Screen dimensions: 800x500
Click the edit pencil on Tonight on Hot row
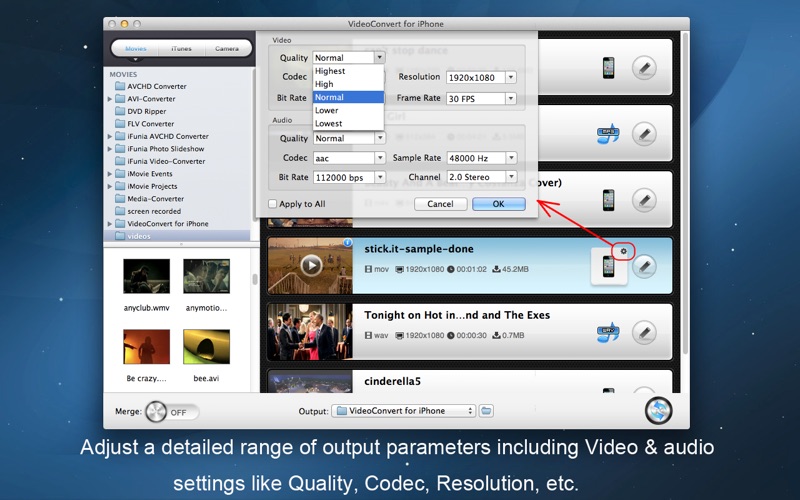click(x=644, y=332)
